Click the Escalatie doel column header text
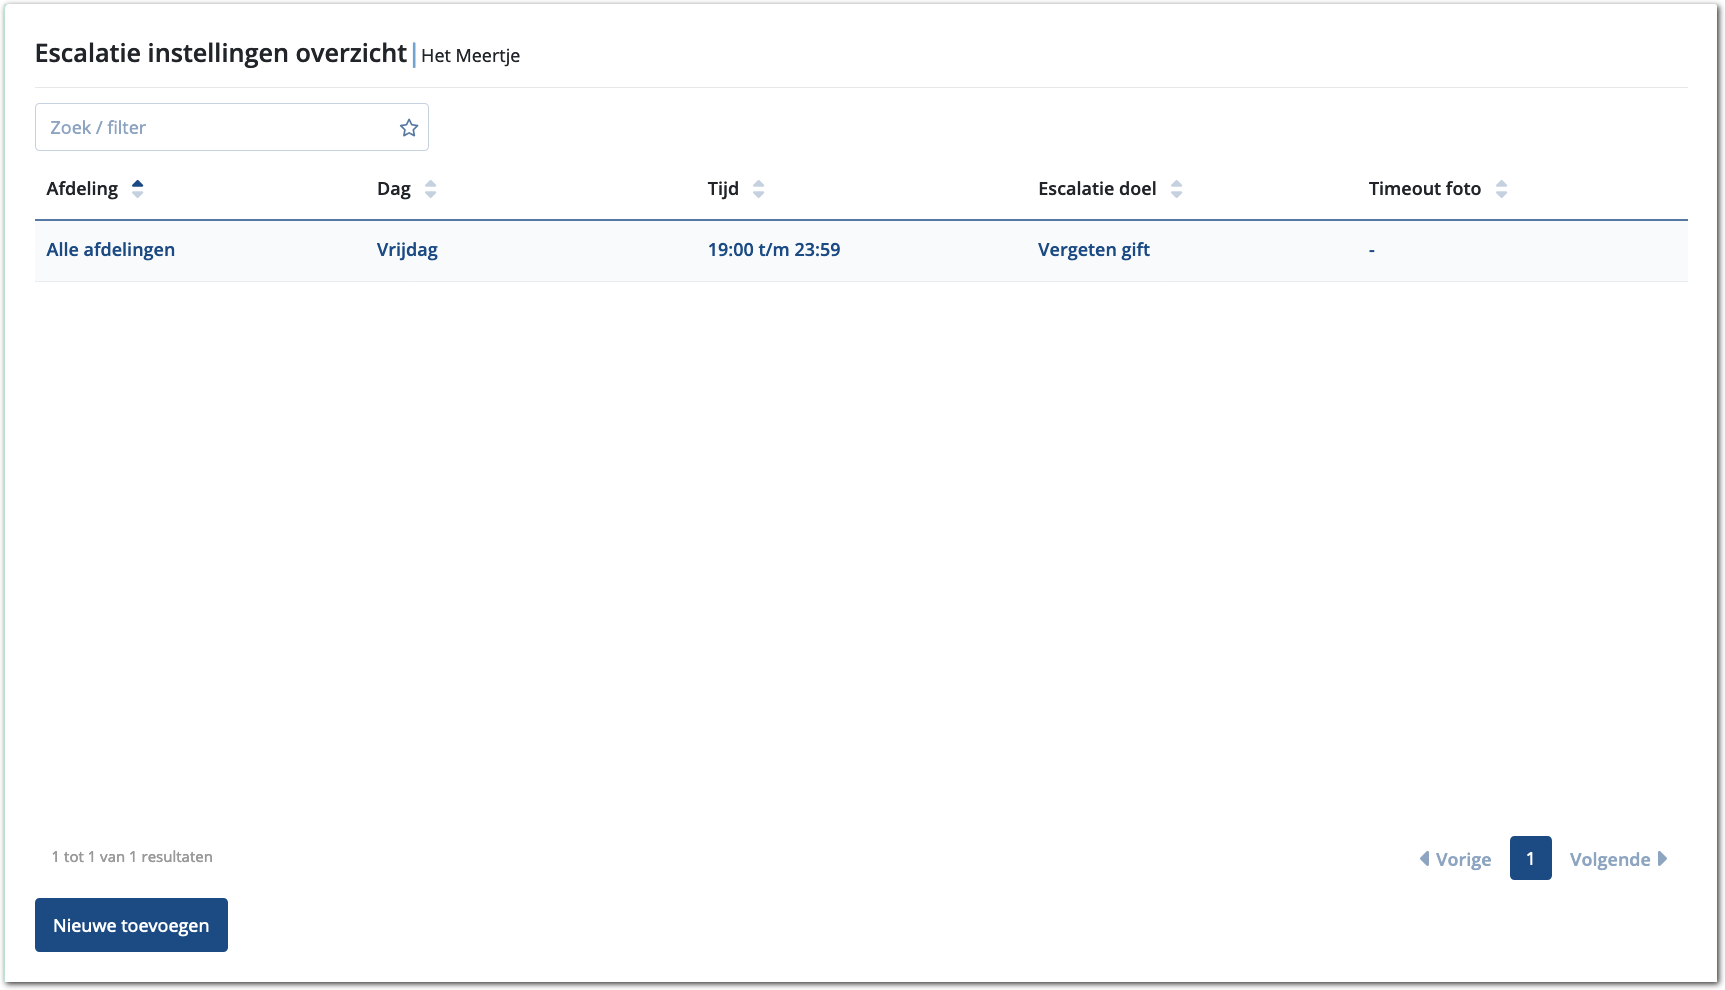This screenshot has height=990, width=1725. click(1097, 189)
